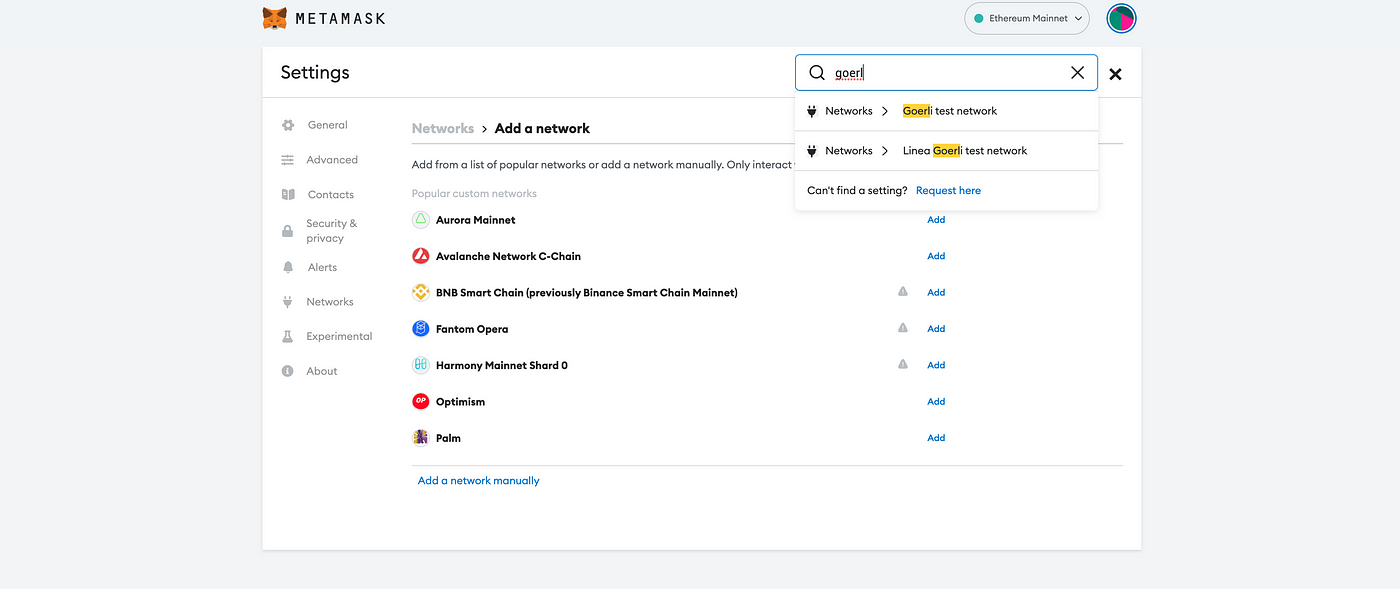1400x589 pixels.
Task: Click the Fantom Opera logo
Action: [x=421, y=329]
